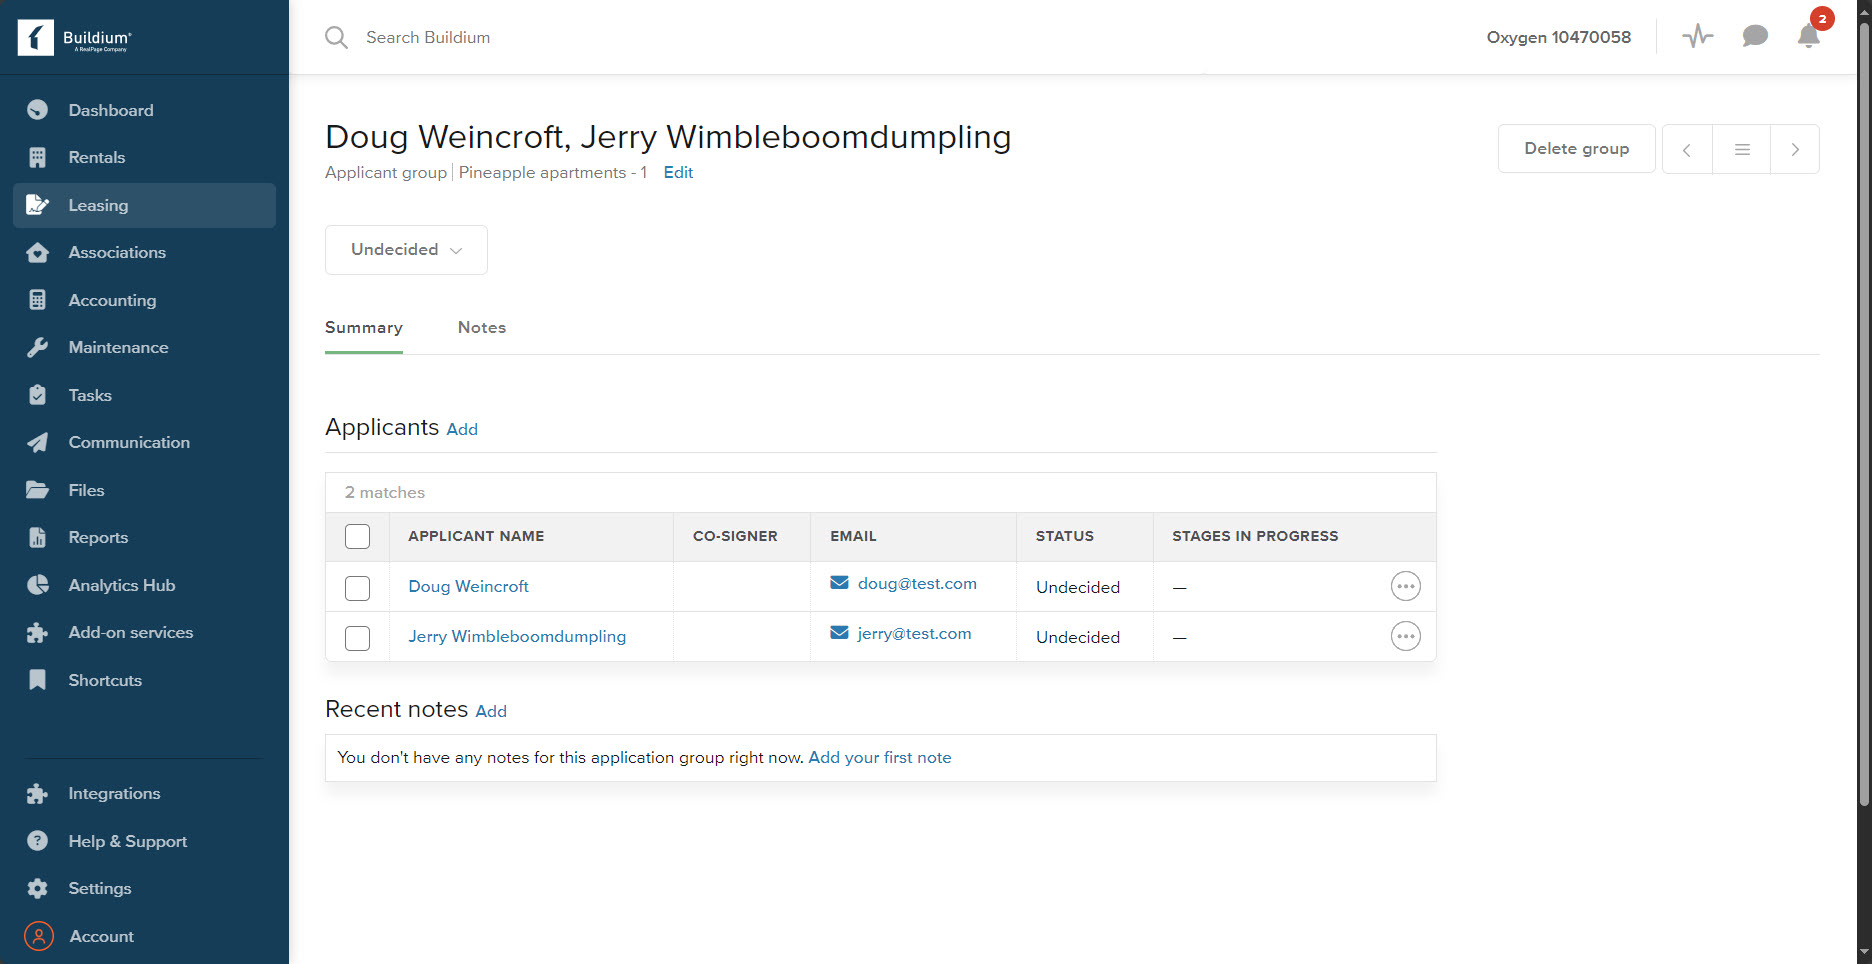This screenshot has width=1872, height=964.
Task: Open Leasing section in sidebar
Action: click(x=144, y=205)
